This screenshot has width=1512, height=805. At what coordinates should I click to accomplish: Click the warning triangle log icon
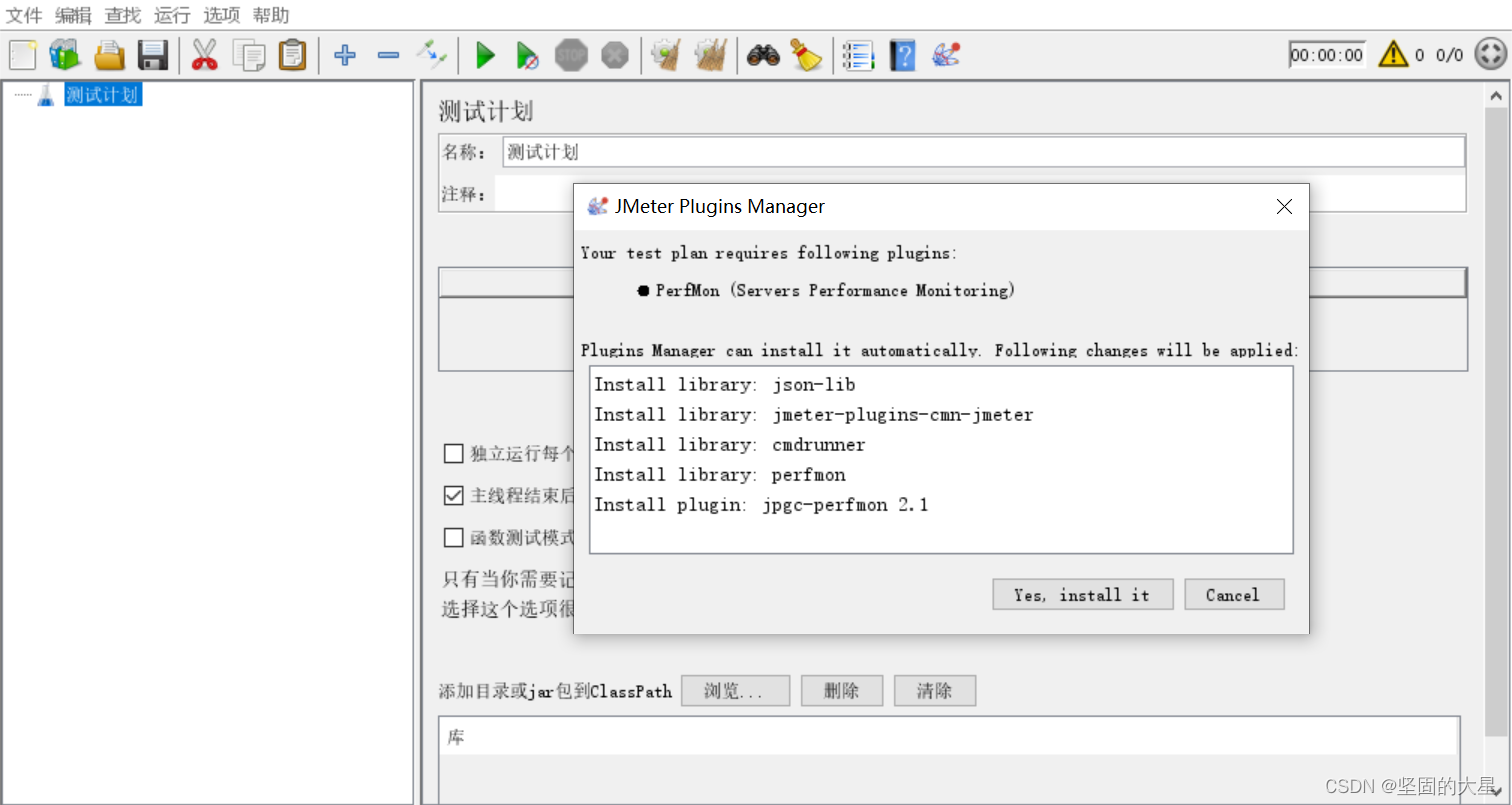[1393, 55]
